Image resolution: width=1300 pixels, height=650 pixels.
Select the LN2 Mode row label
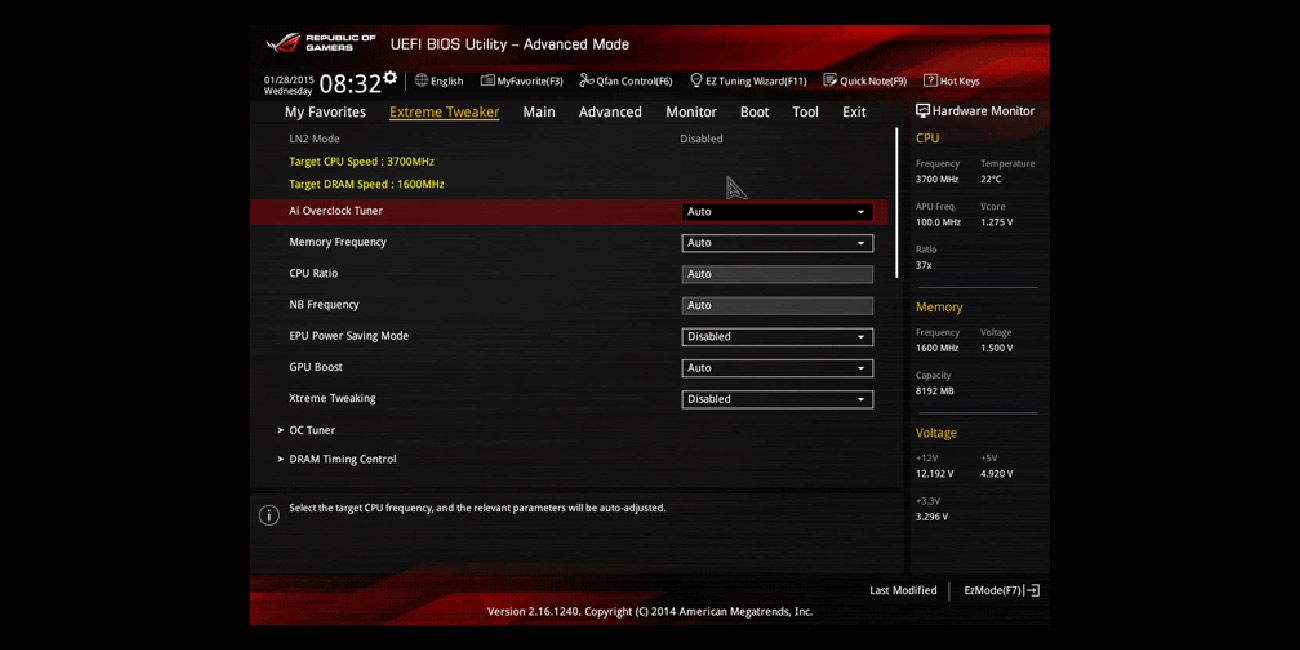point(314,139)
